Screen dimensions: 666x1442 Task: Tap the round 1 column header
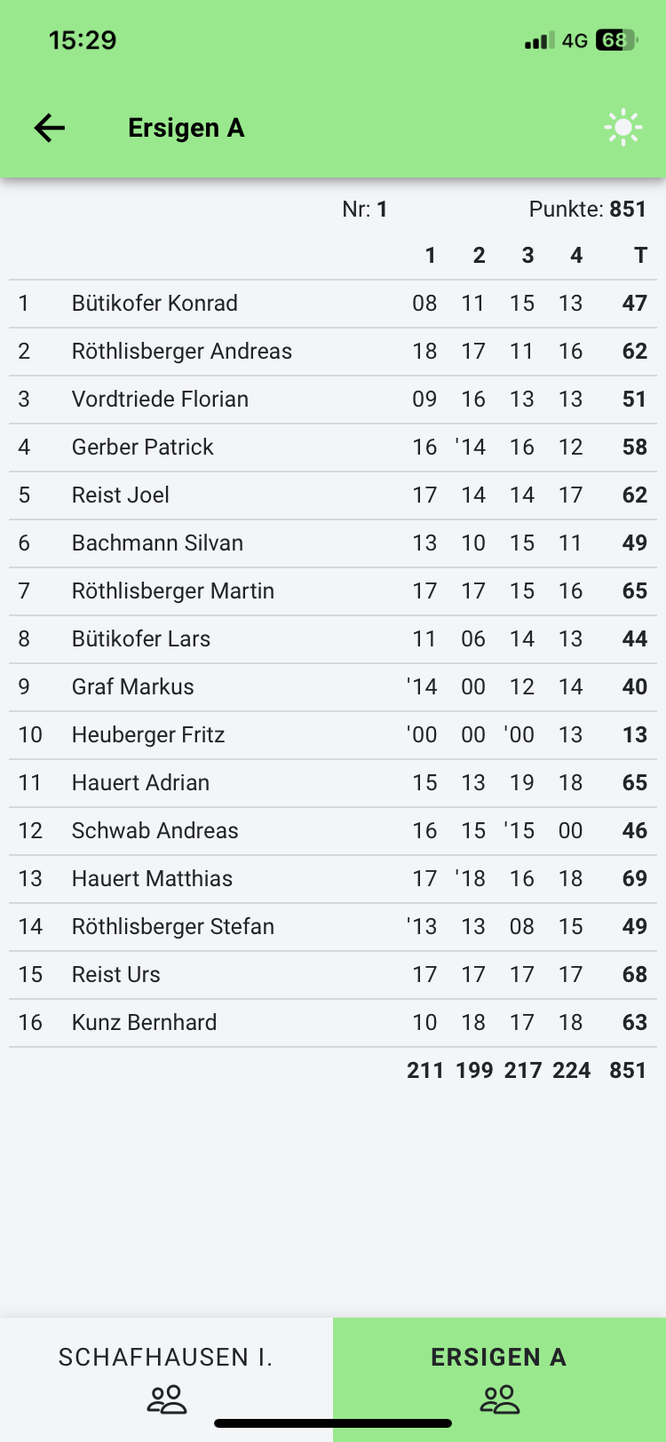(430, 256)
